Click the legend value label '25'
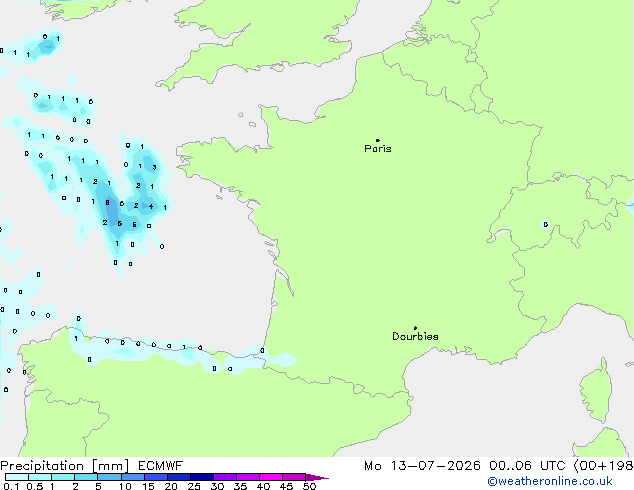Image resolution: width=634 pixels, height=490 pixels. click(x=194, y=486)
